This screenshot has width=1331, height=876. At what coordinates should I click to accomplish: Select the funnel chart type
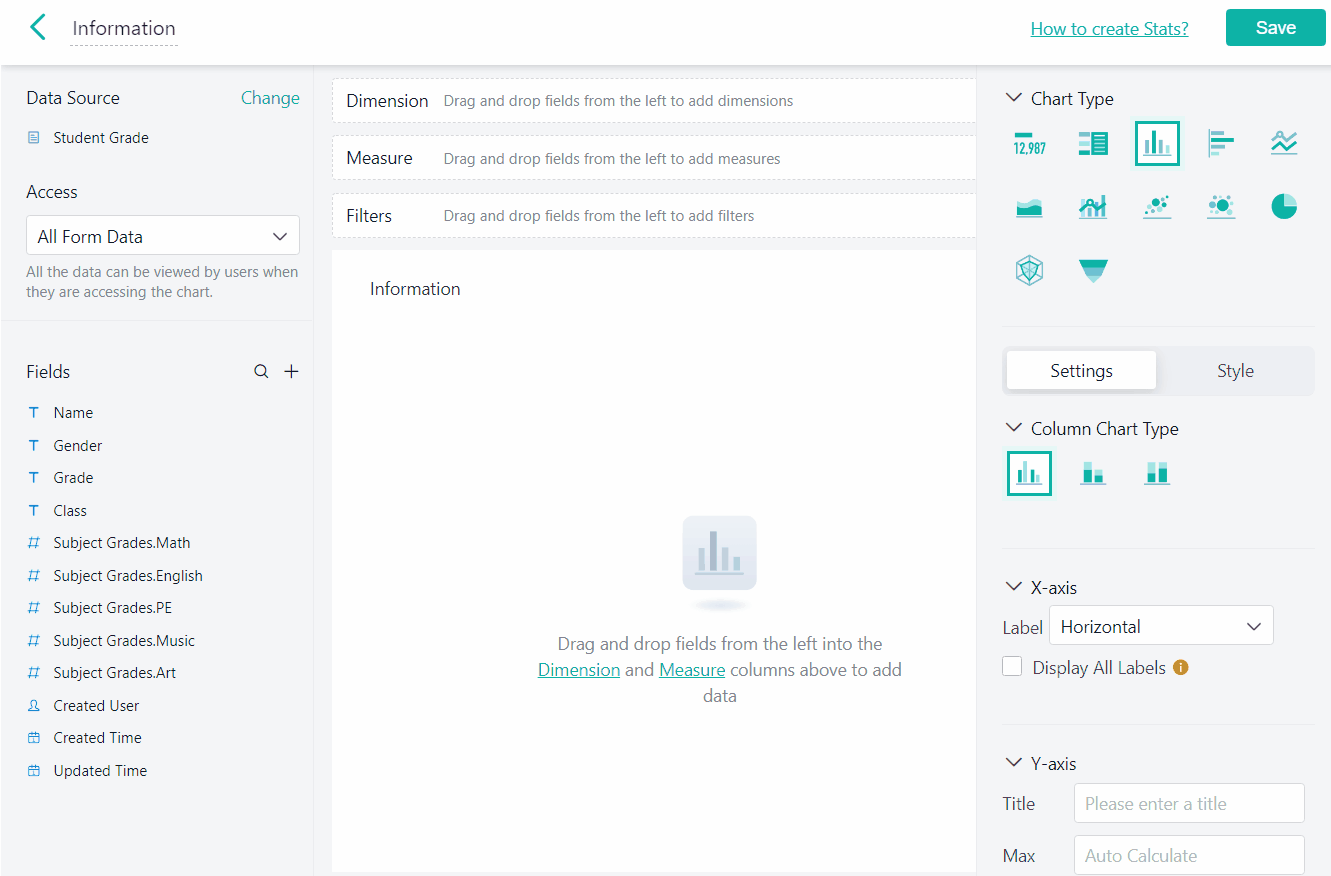point(1093,270)
